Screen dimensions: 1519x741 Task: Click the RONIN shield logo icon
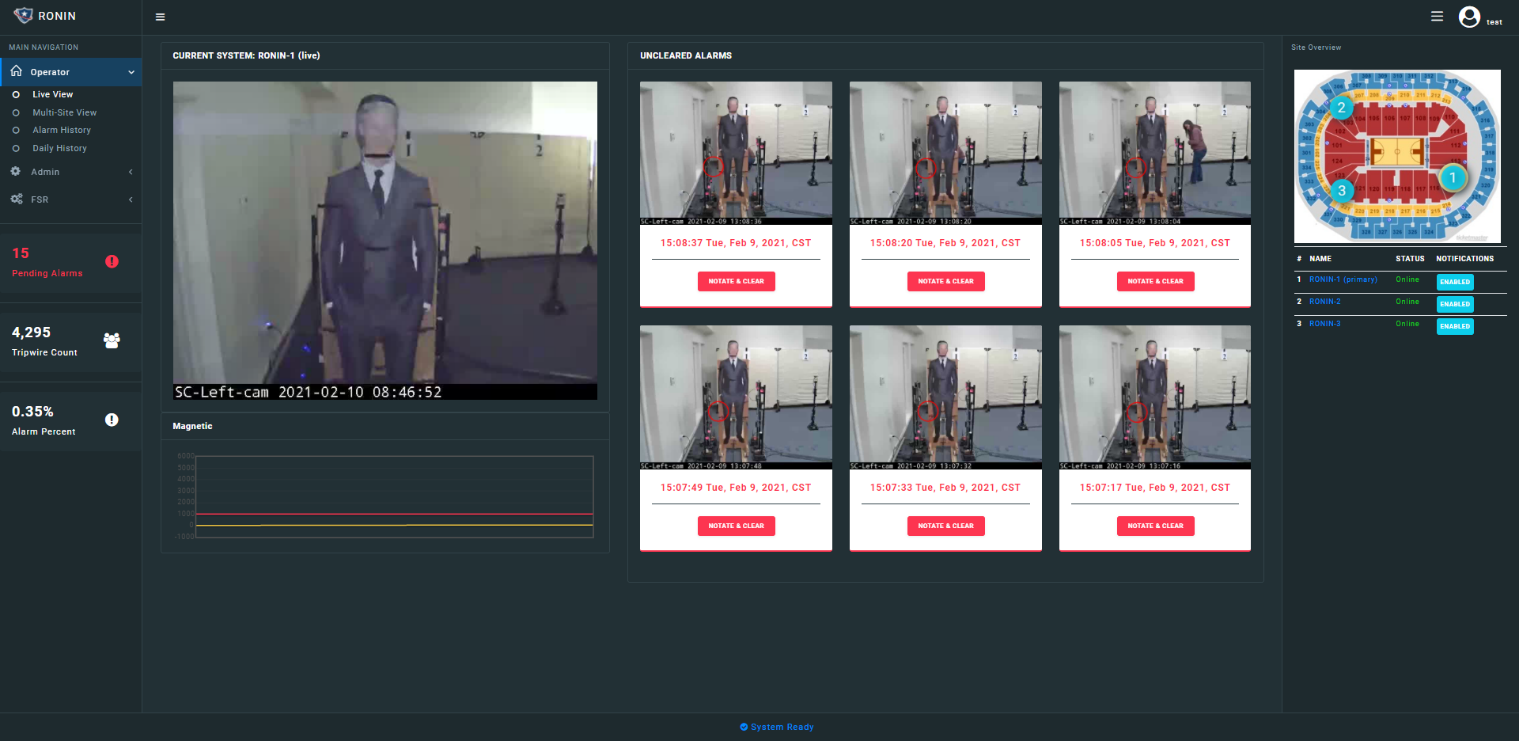(x=23, y=15)
